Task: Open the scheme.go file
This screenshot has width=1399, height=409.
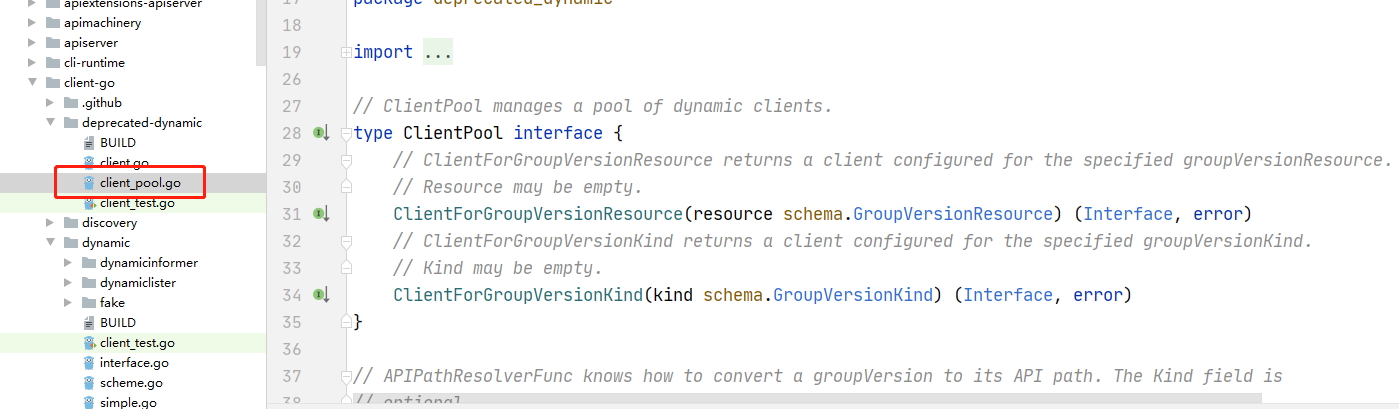Action: coord(131,383)
